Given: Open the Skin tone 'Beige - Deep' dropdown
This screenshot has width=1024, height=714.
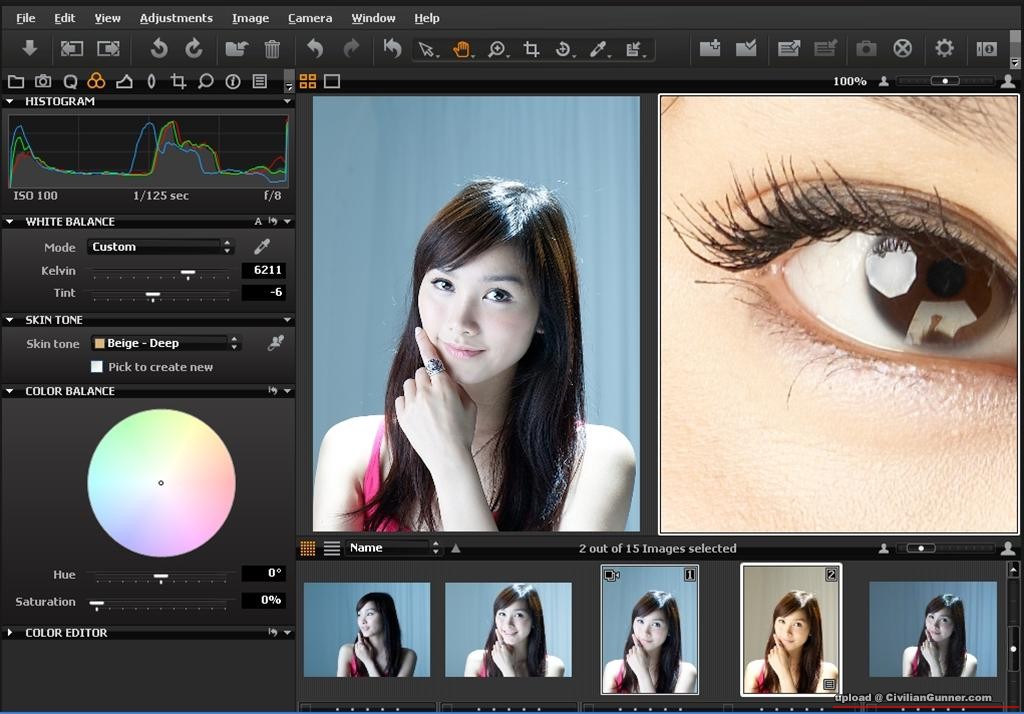Looking at the screenshot, I should (166, 343).
